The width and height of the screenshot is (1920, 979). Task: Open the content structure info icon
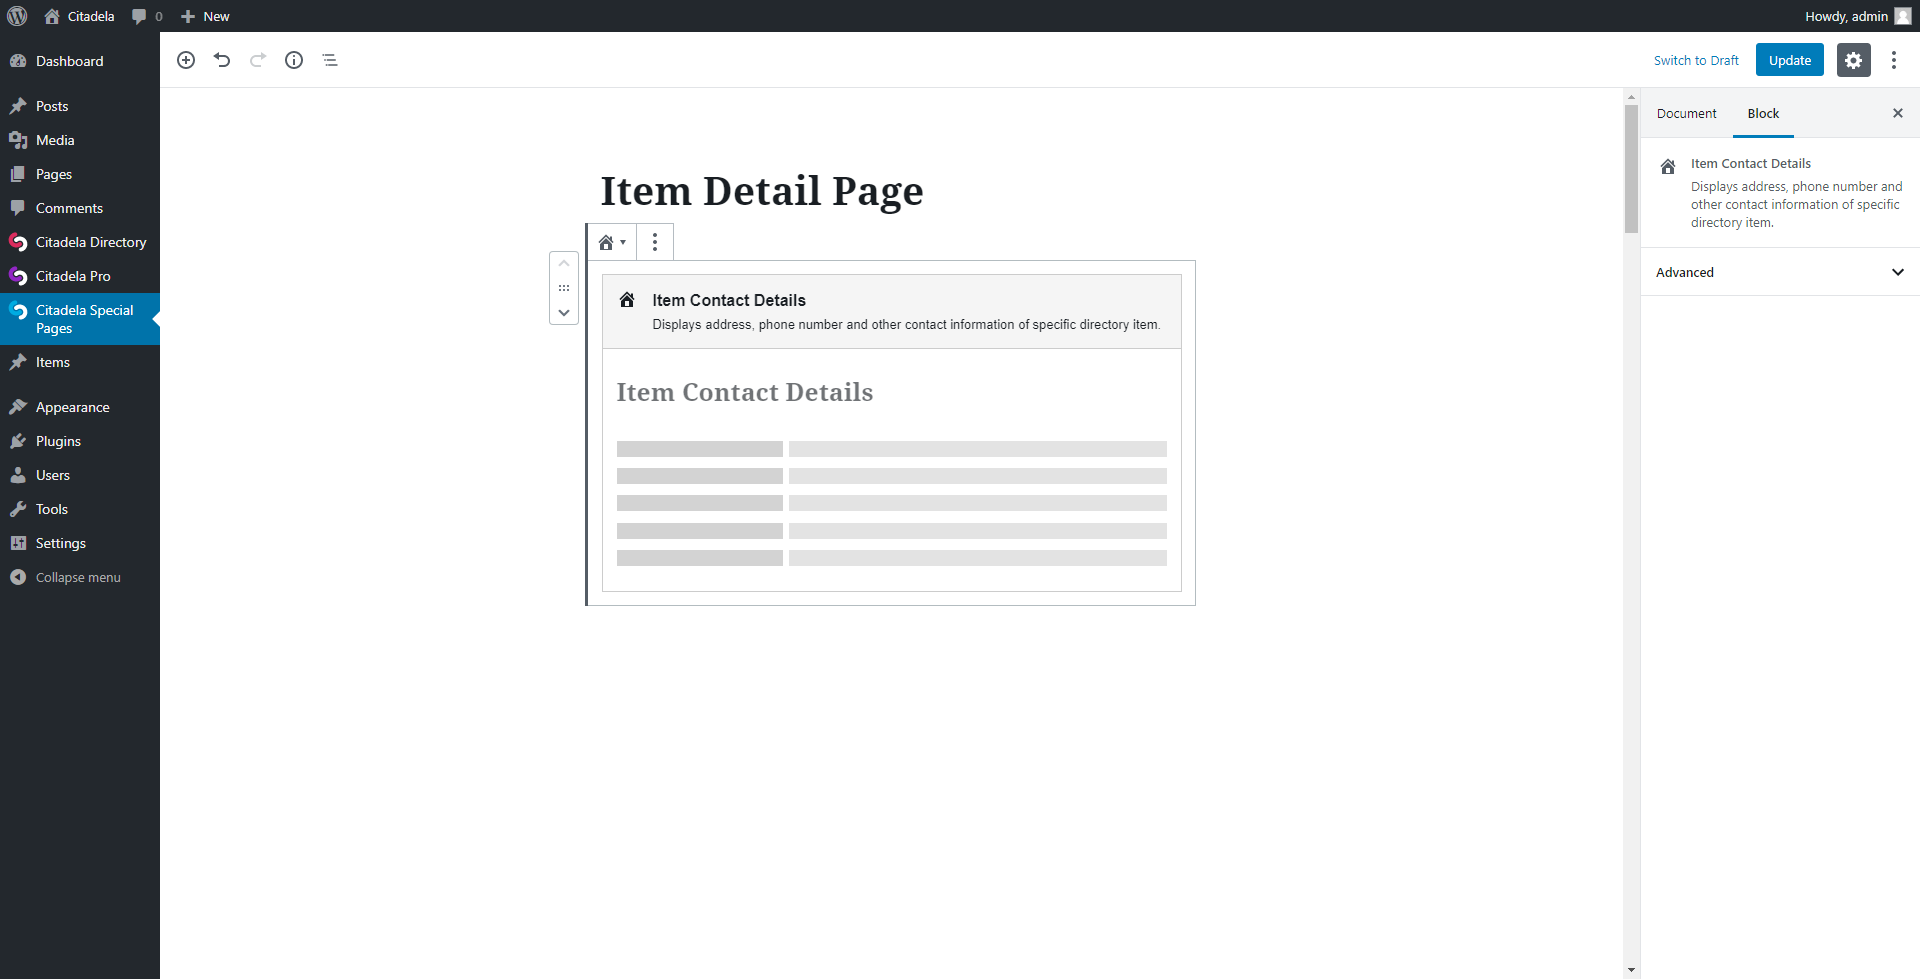[294, 60]
